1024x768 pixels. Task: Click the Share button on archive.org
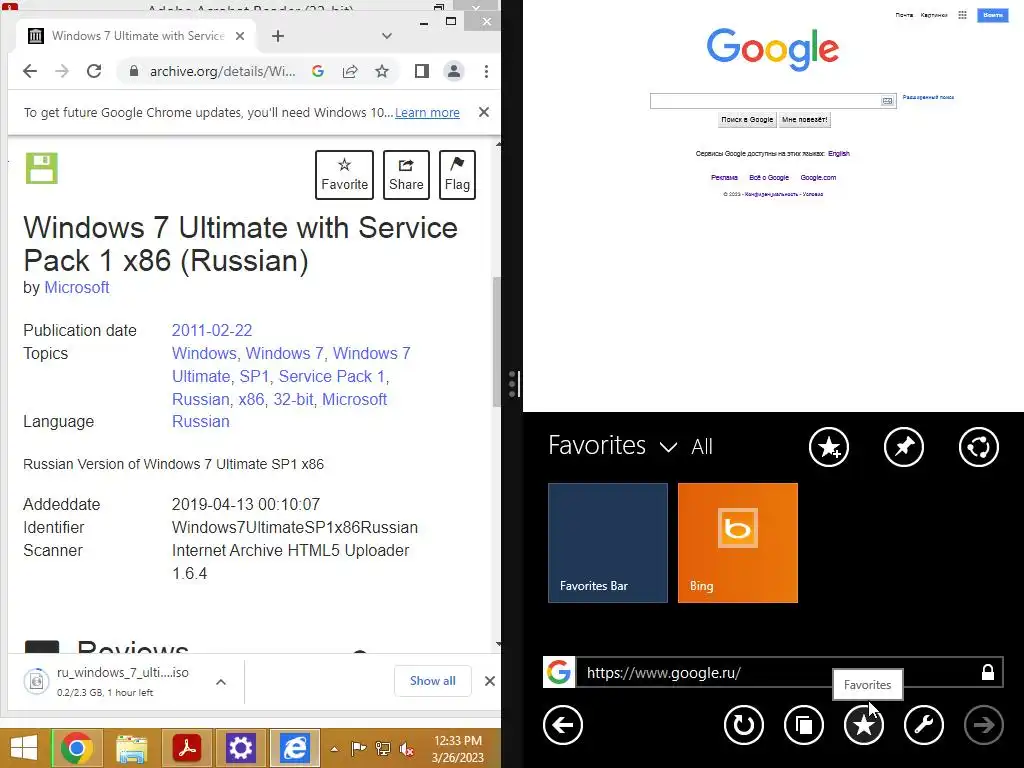(x=406, y=175)
